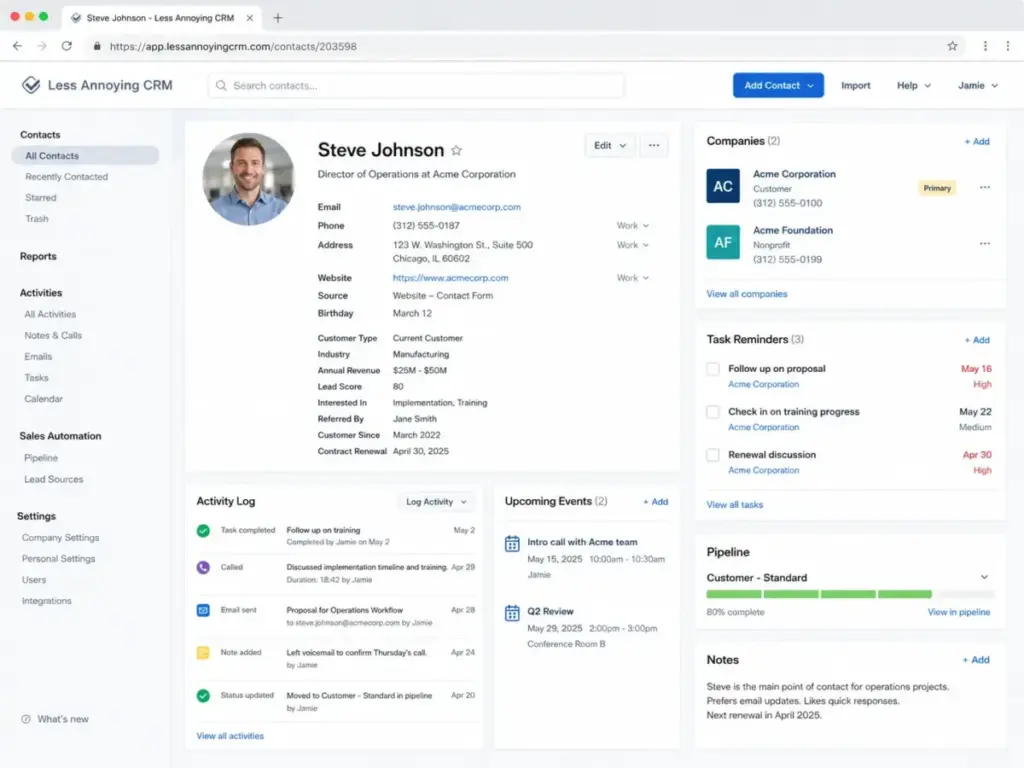
Task: Reload the page in the browser
Action: [x=67, y=46]
